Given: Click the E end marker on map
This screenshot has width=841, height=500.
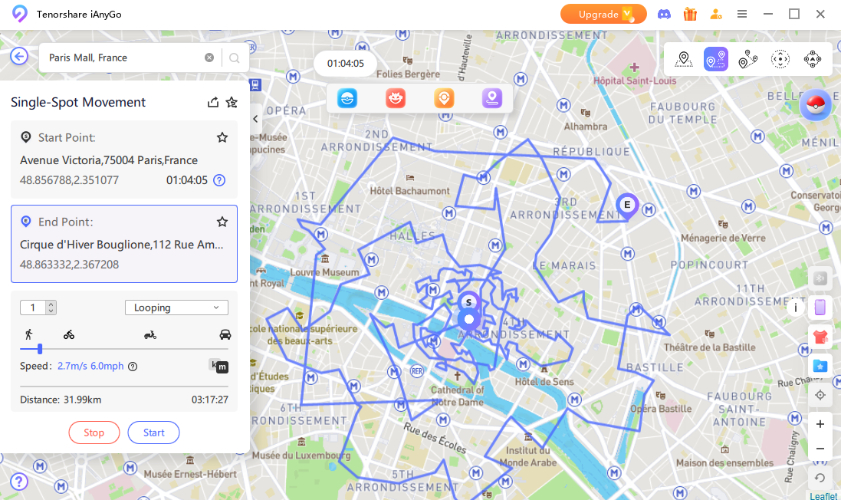Looking at the screenshot, I should [626, 206].
